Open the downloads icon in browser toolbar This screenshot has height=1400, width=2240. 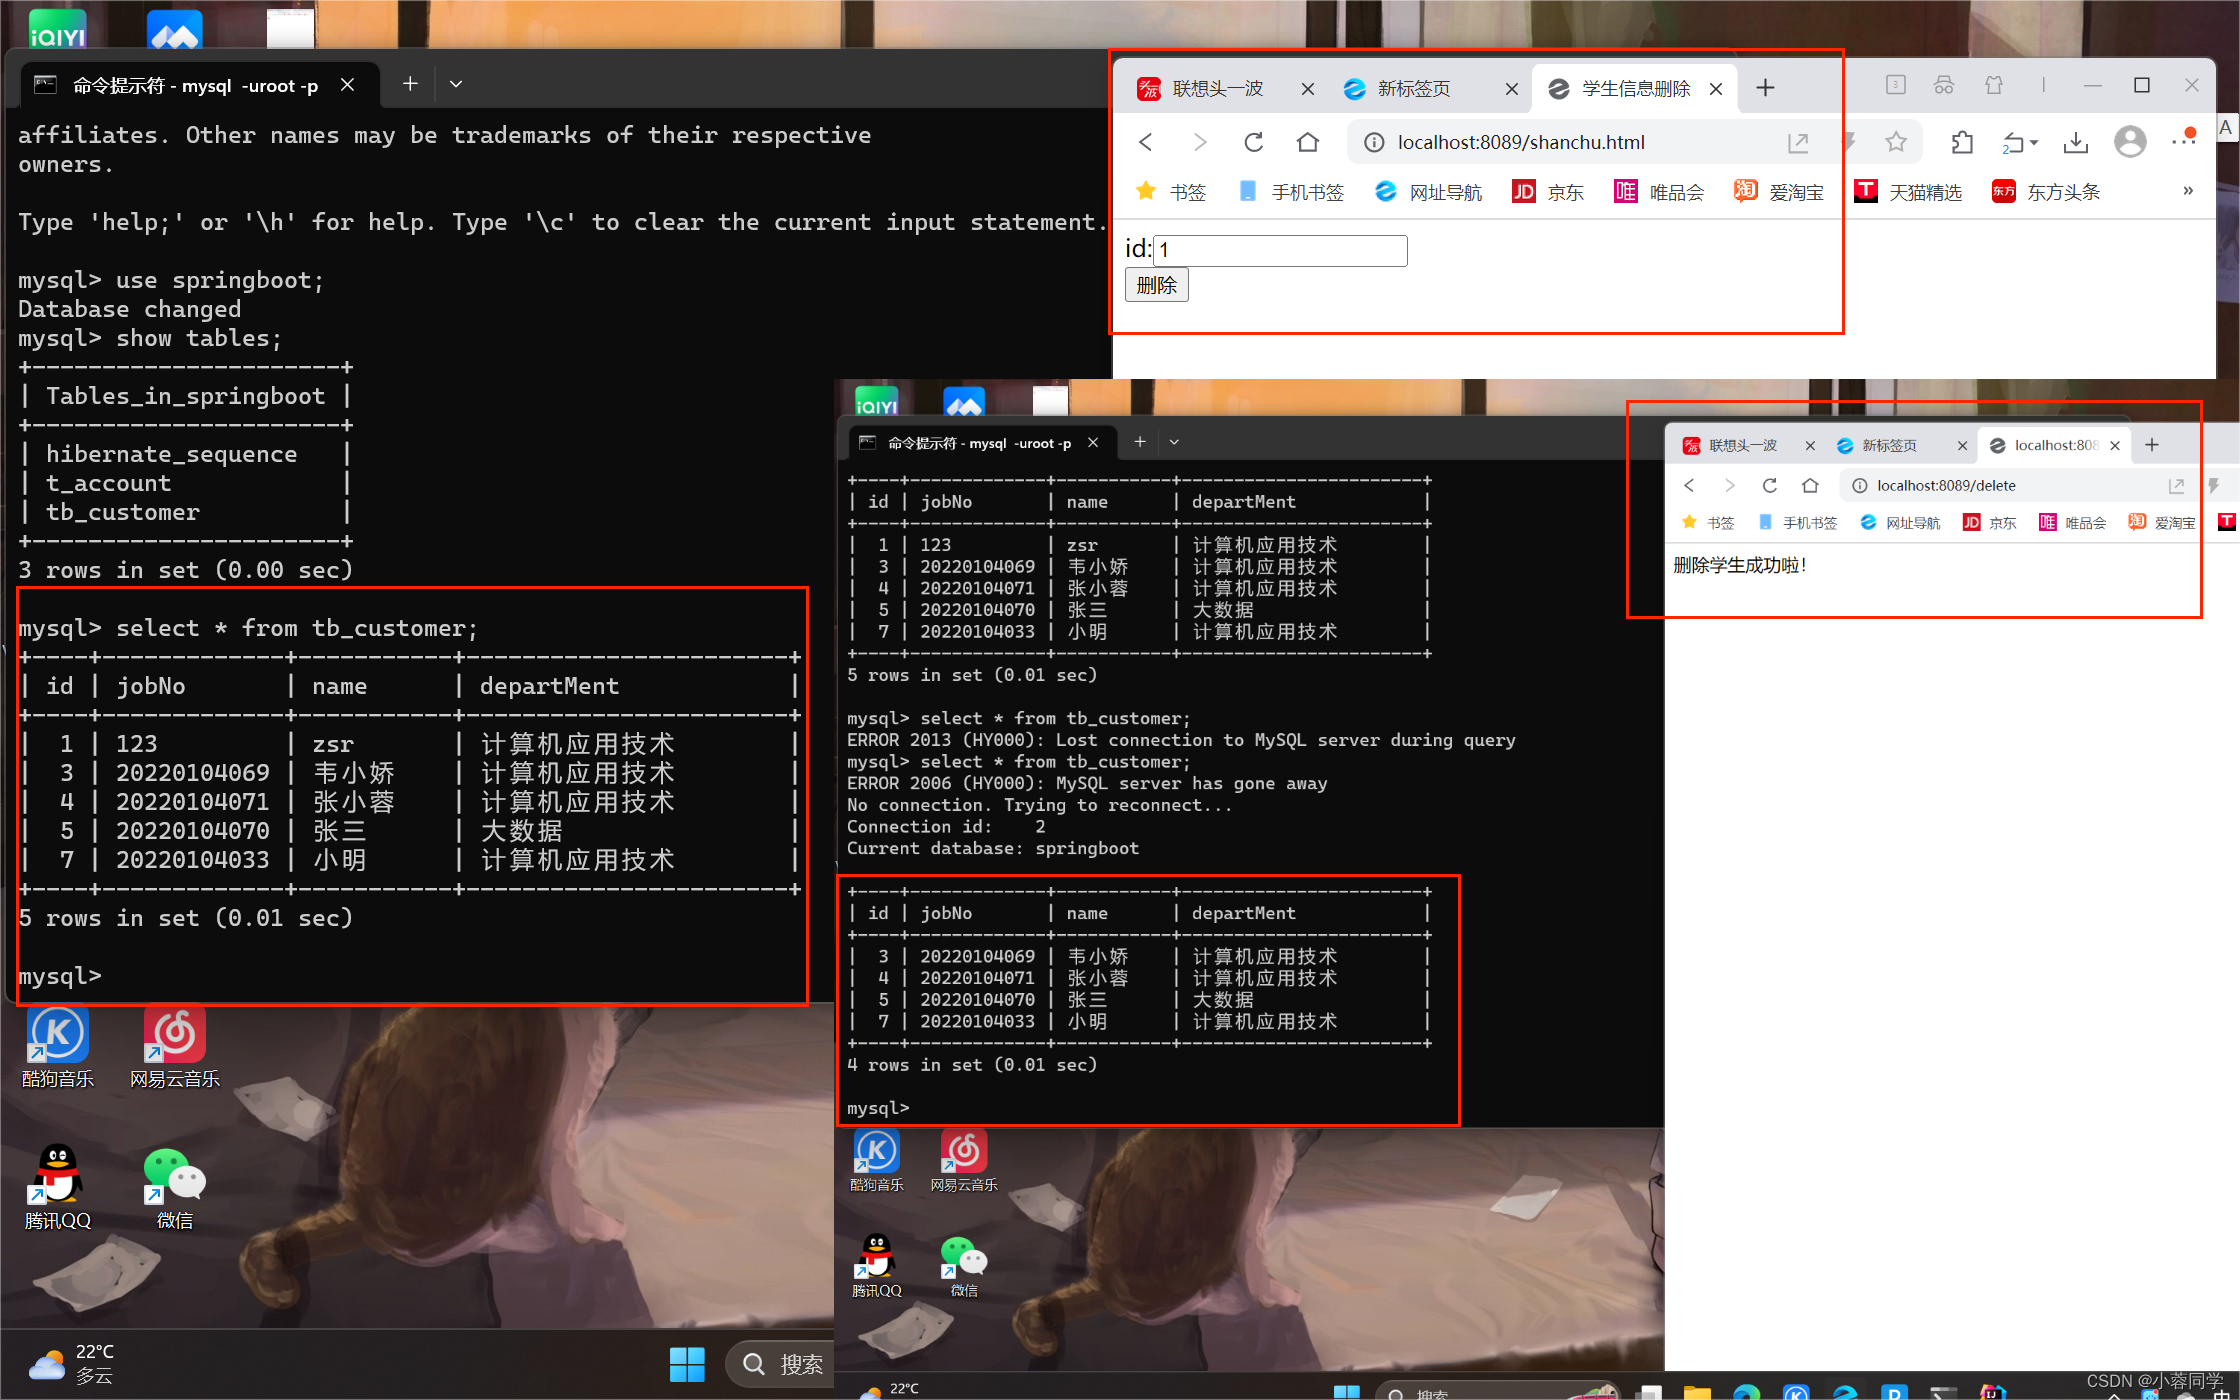point(2076,142)
